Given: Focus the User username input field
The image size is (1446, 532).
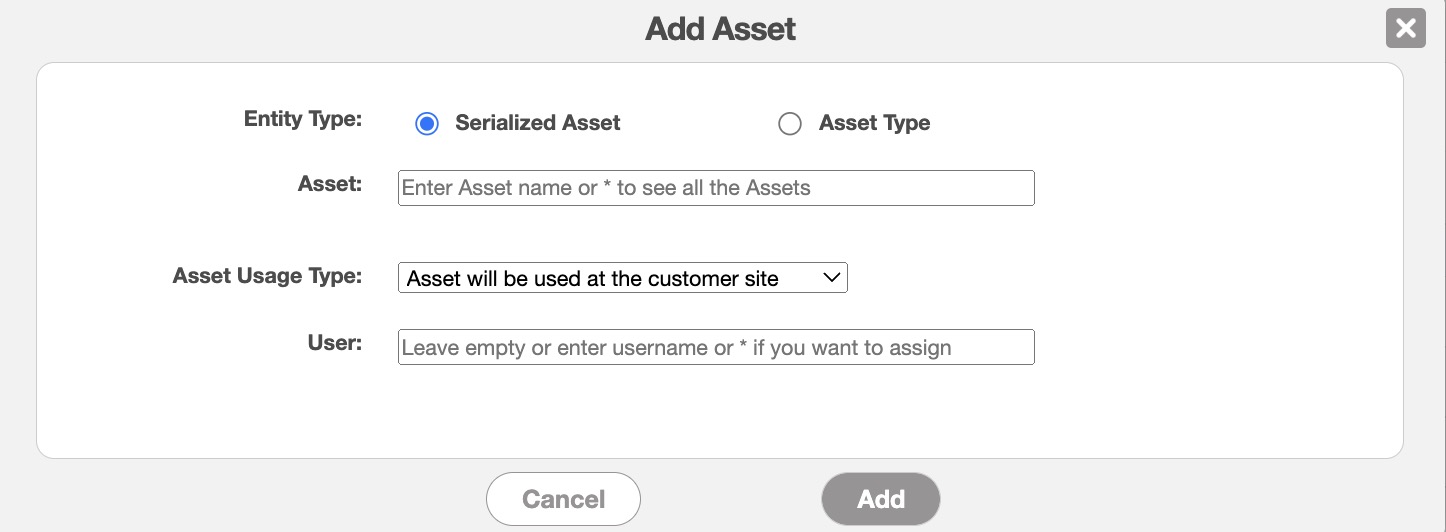Looking at the screenshot, I should (716, 347).
